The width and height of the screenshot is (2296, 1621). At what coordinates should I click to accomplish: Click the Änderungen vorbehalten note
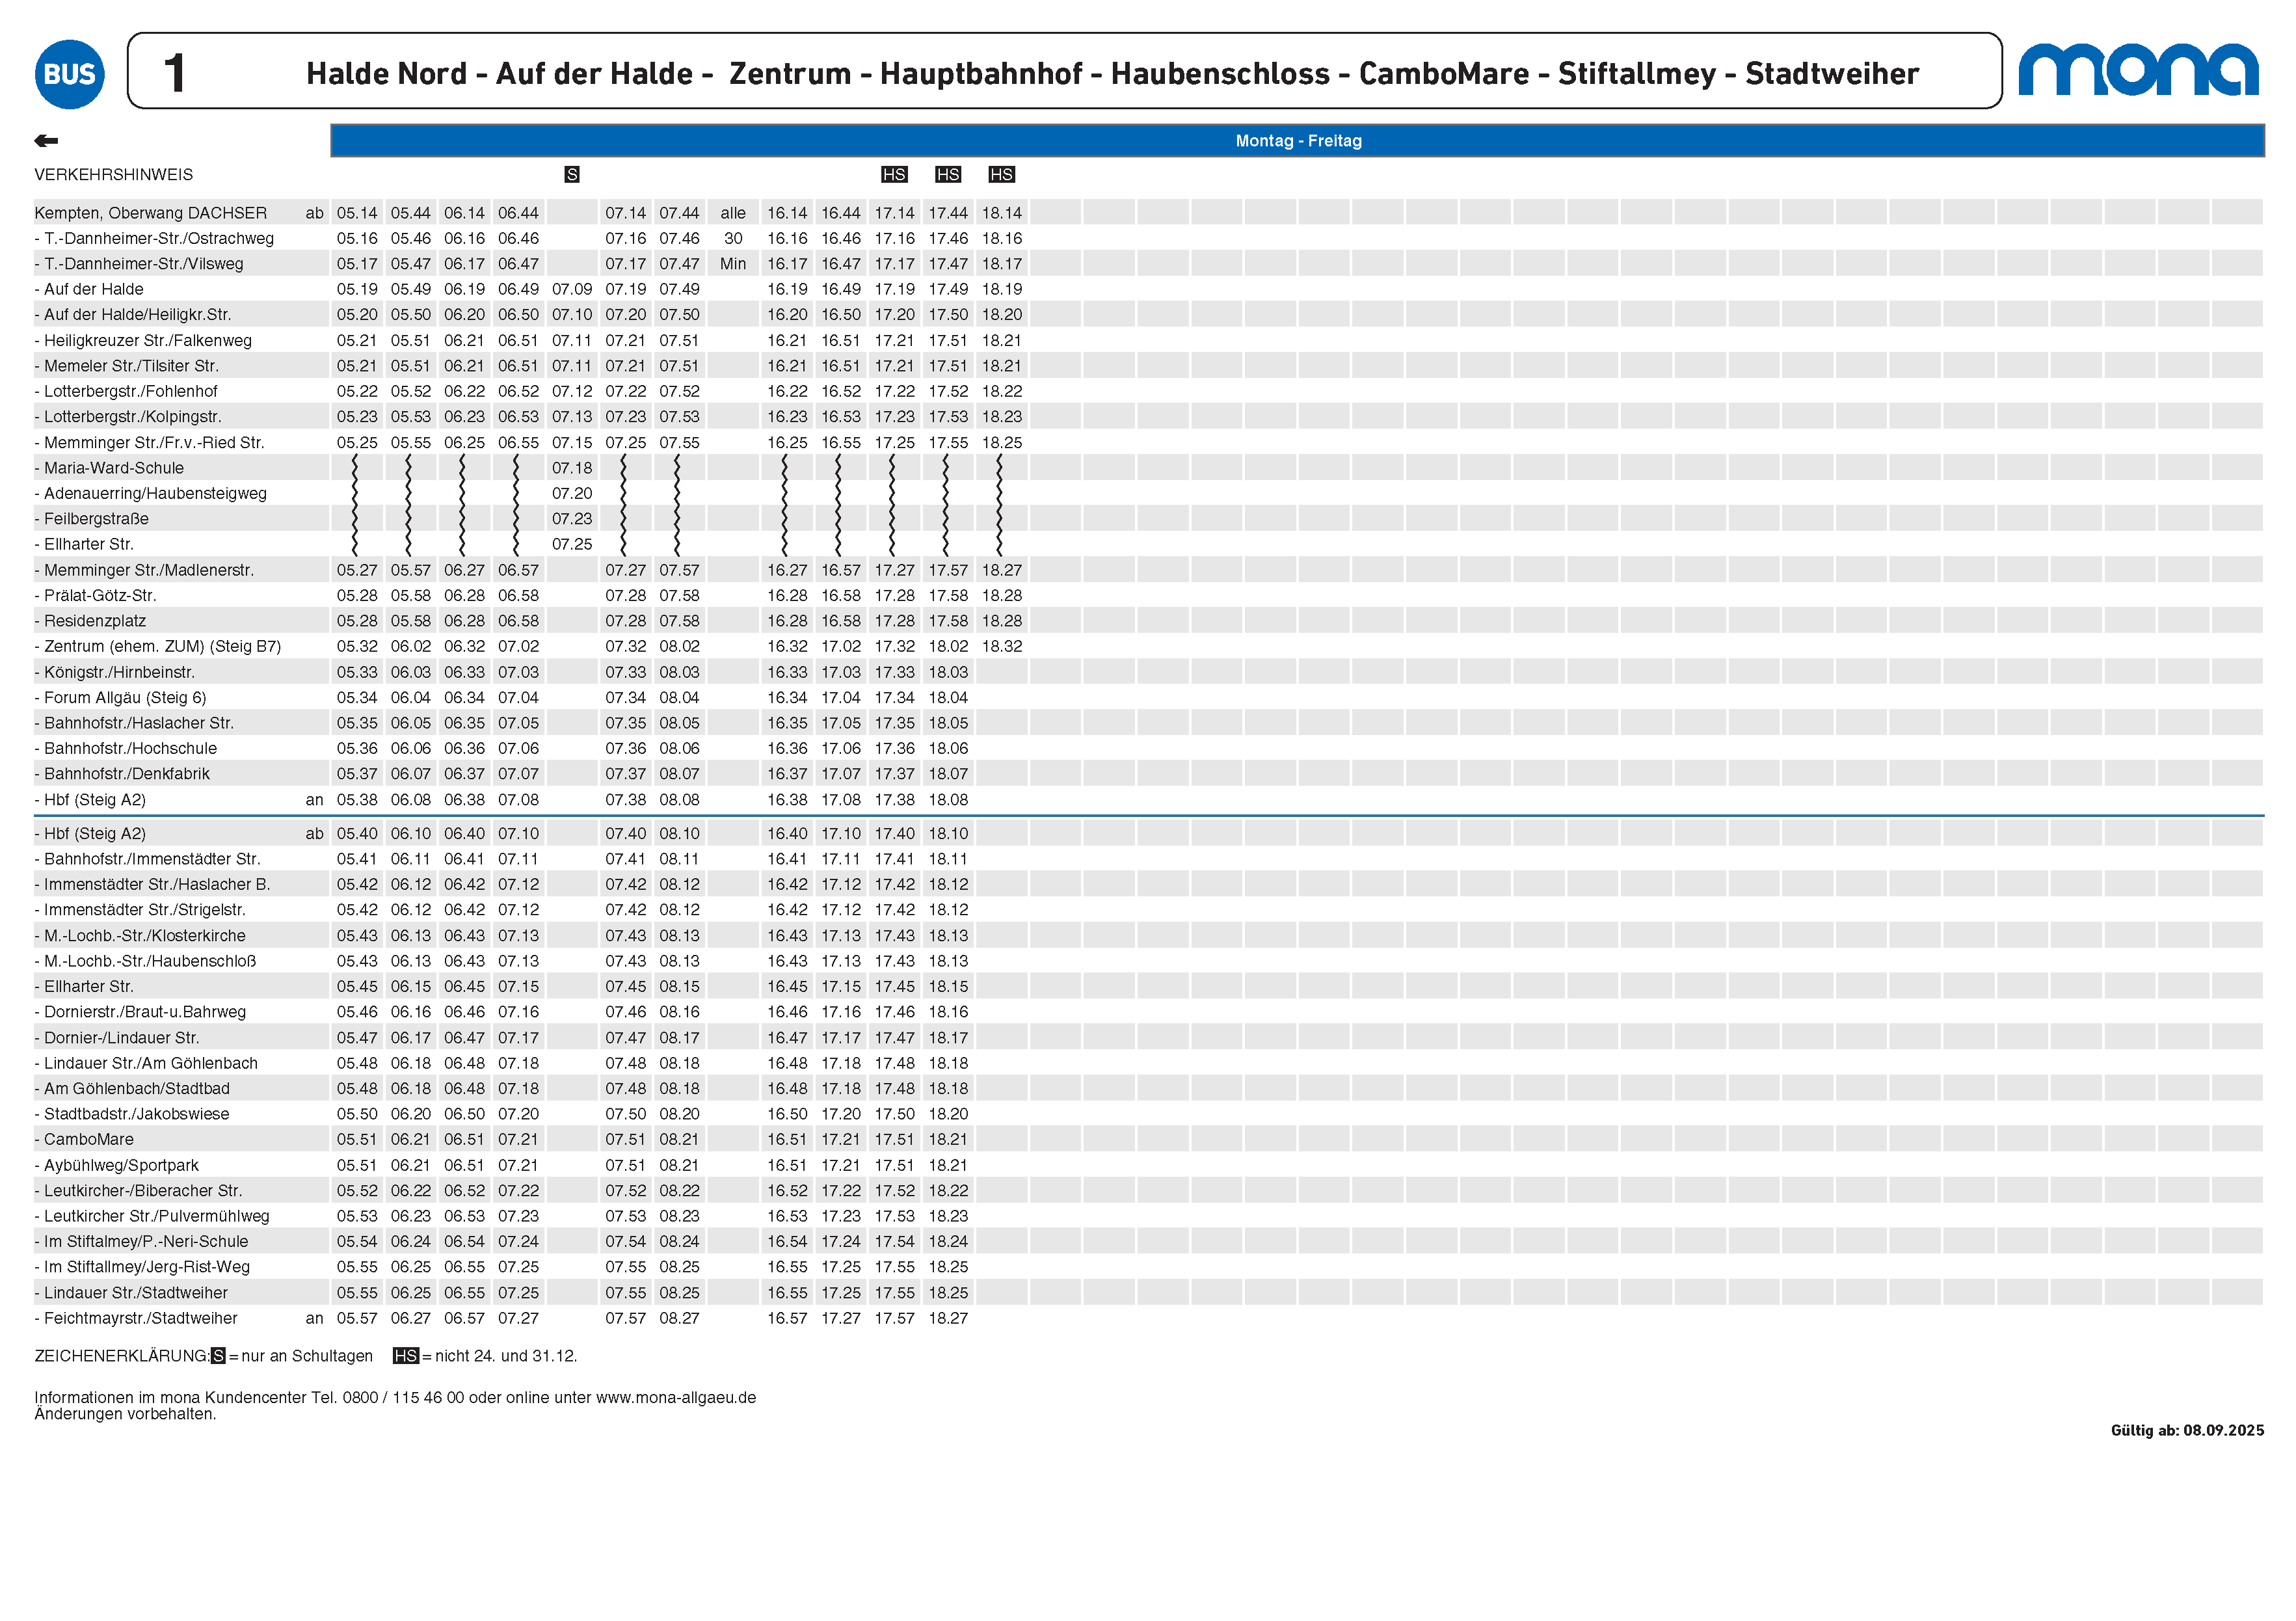click(x=125, y=1415)
